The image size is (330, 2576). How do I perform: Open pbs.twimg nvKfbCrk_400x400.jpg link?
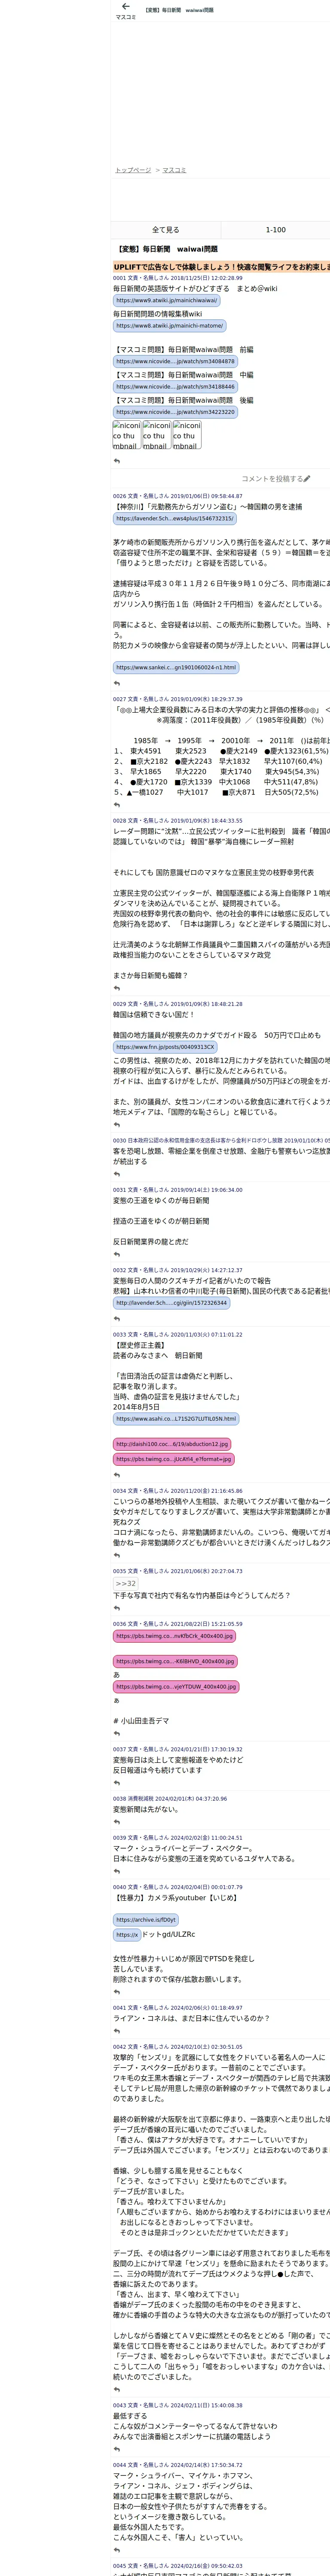(175, 1637)
